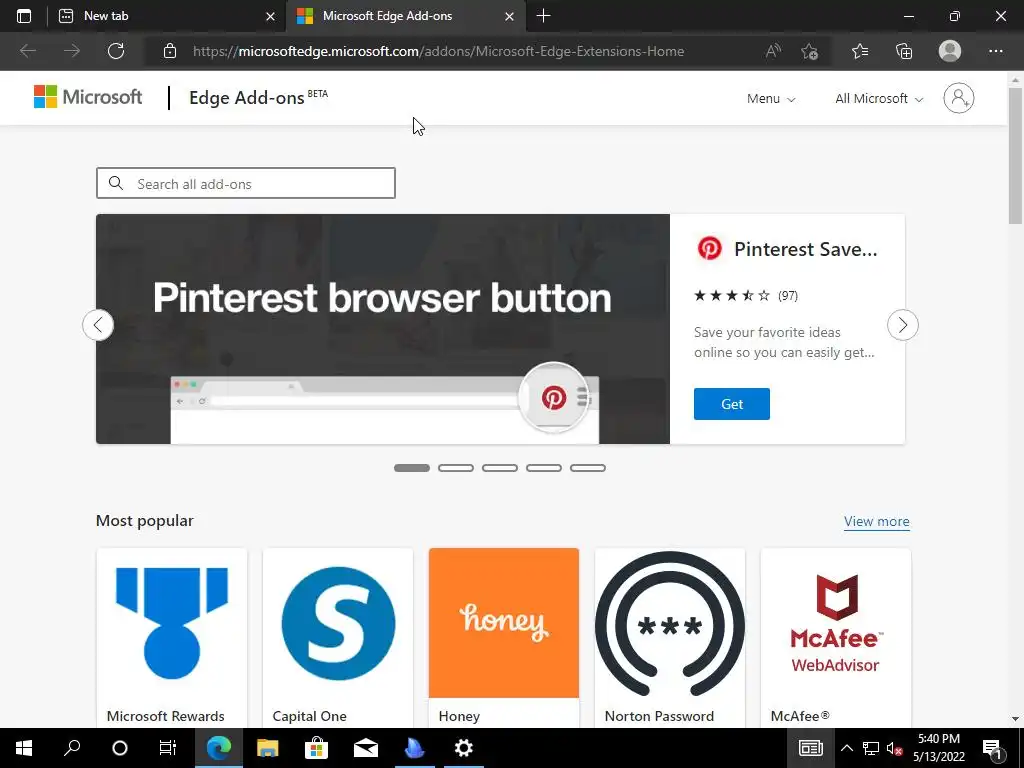The width and height of the screenshot is (1024, 768).
Task: Select the fifth carousel indicator
Action: (x=588, y=468)
